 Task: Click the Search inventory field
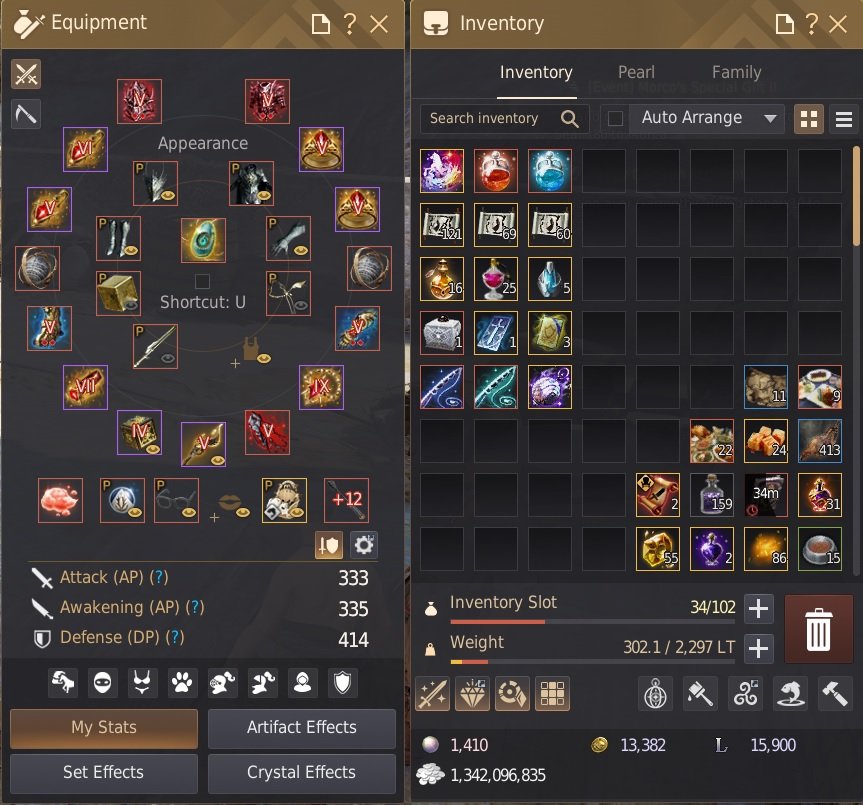(504, 118)
